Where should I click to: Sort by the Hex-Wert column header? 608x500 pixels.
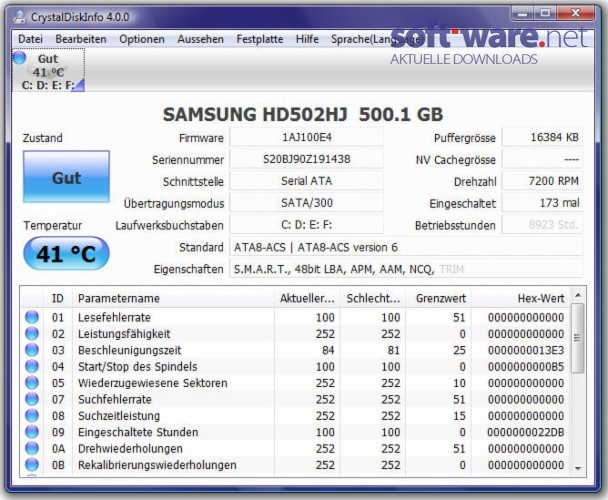520,298
